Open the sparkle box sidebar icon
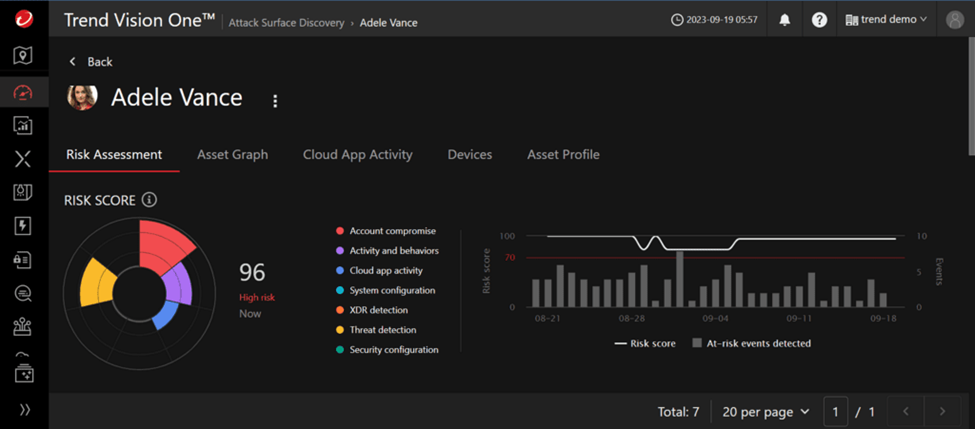The width and height of the screenshot is (975, 429). pos(24,373)
